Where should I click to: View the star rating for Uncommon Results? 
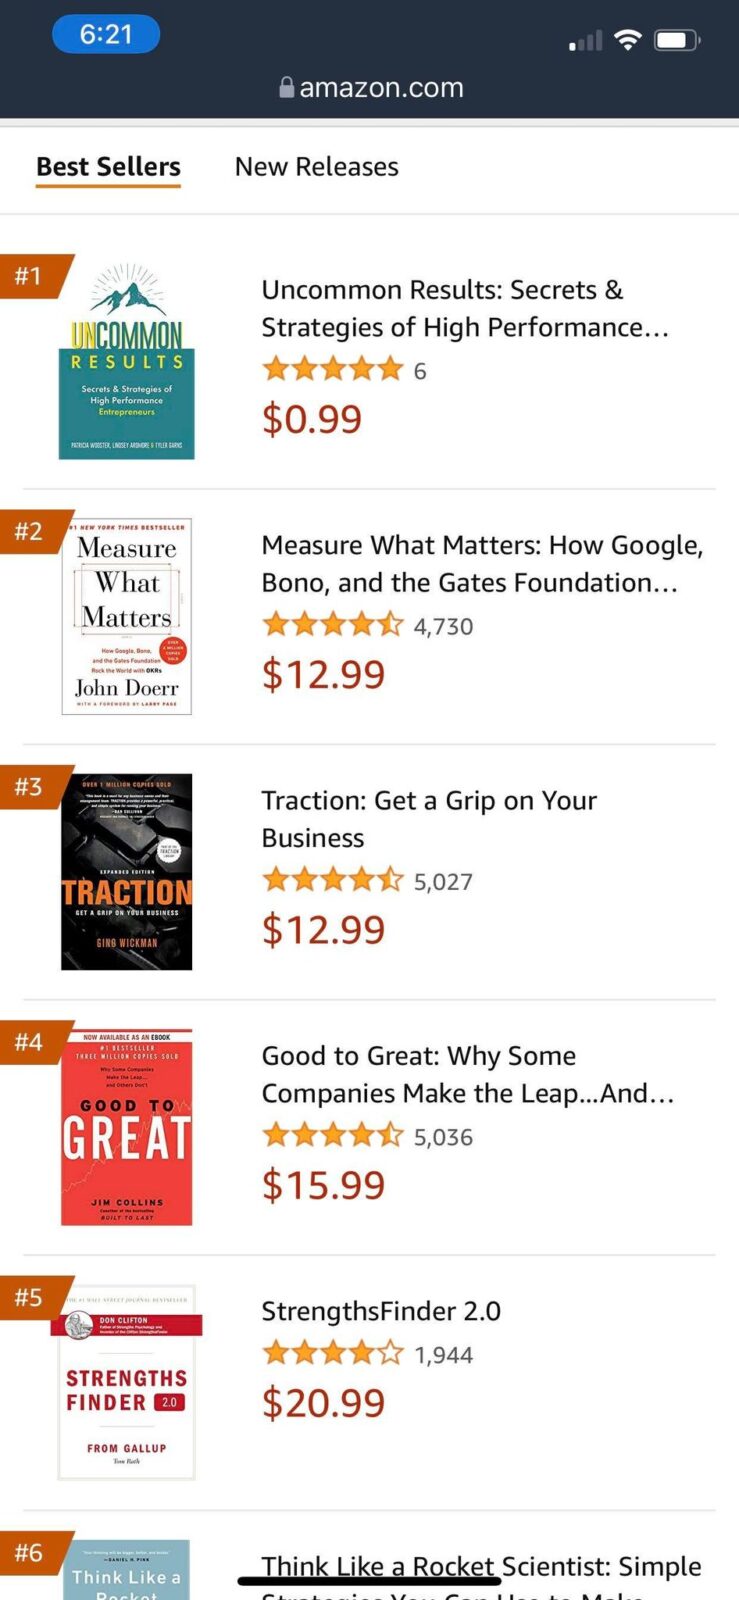[332, 370]
